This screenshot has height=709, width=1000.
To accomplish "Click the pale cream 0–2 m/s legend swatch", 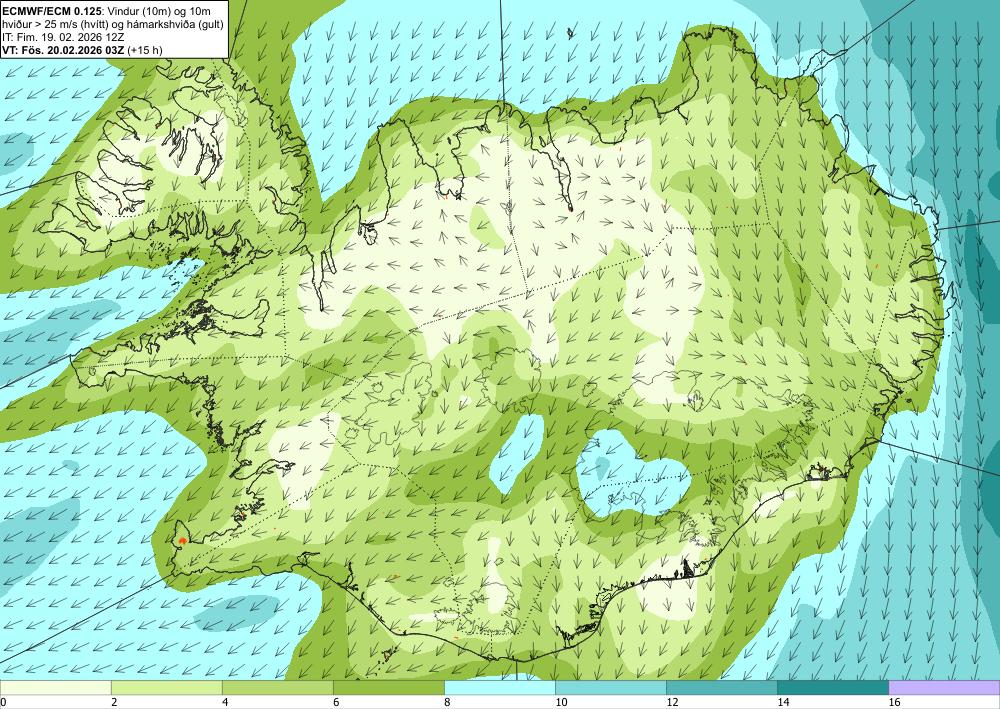I will pyautogui.click(x=55, y=688).
